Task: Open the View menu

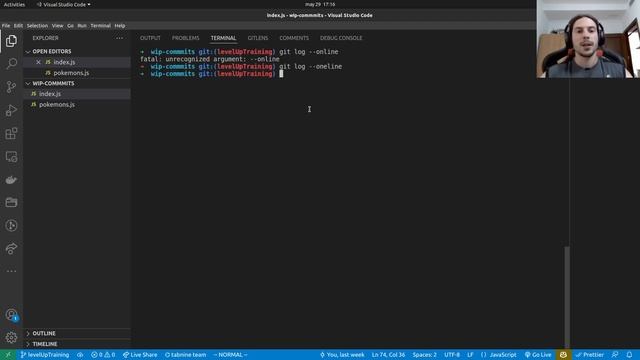Action: 57,26
